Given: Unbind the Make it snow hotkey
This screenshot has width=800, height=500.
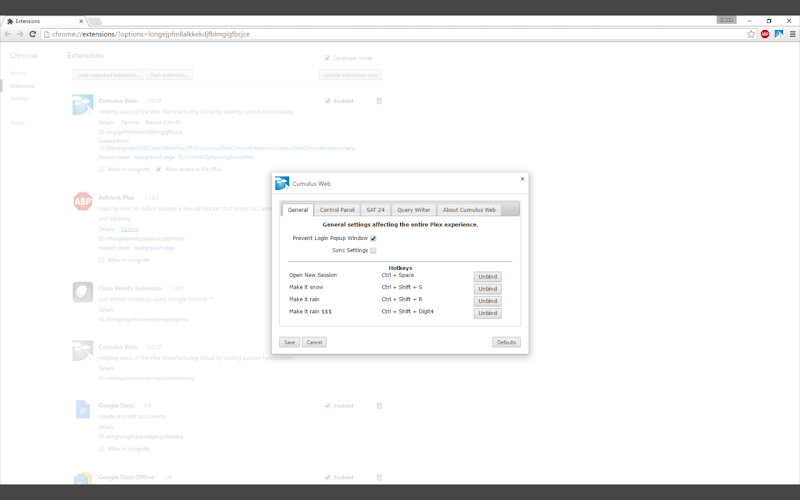Looking at the screenshot, I should click(x=488, y=289).
